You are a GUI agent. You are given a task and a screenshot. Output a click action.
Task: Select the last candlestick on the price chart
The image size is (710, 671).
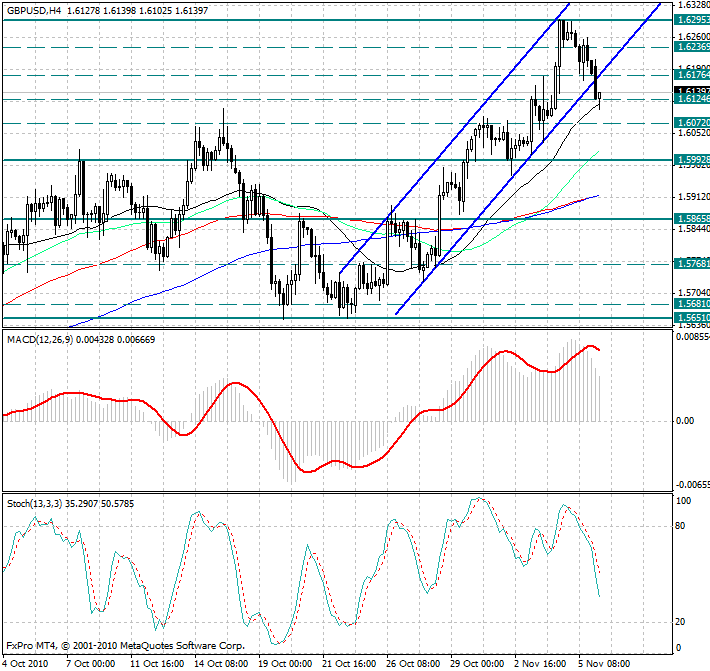coord(600,96)
